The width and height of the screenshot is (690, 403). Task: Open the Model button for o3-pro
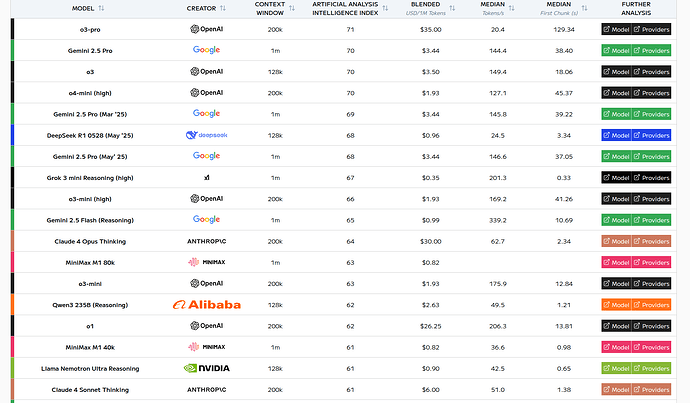615,30
